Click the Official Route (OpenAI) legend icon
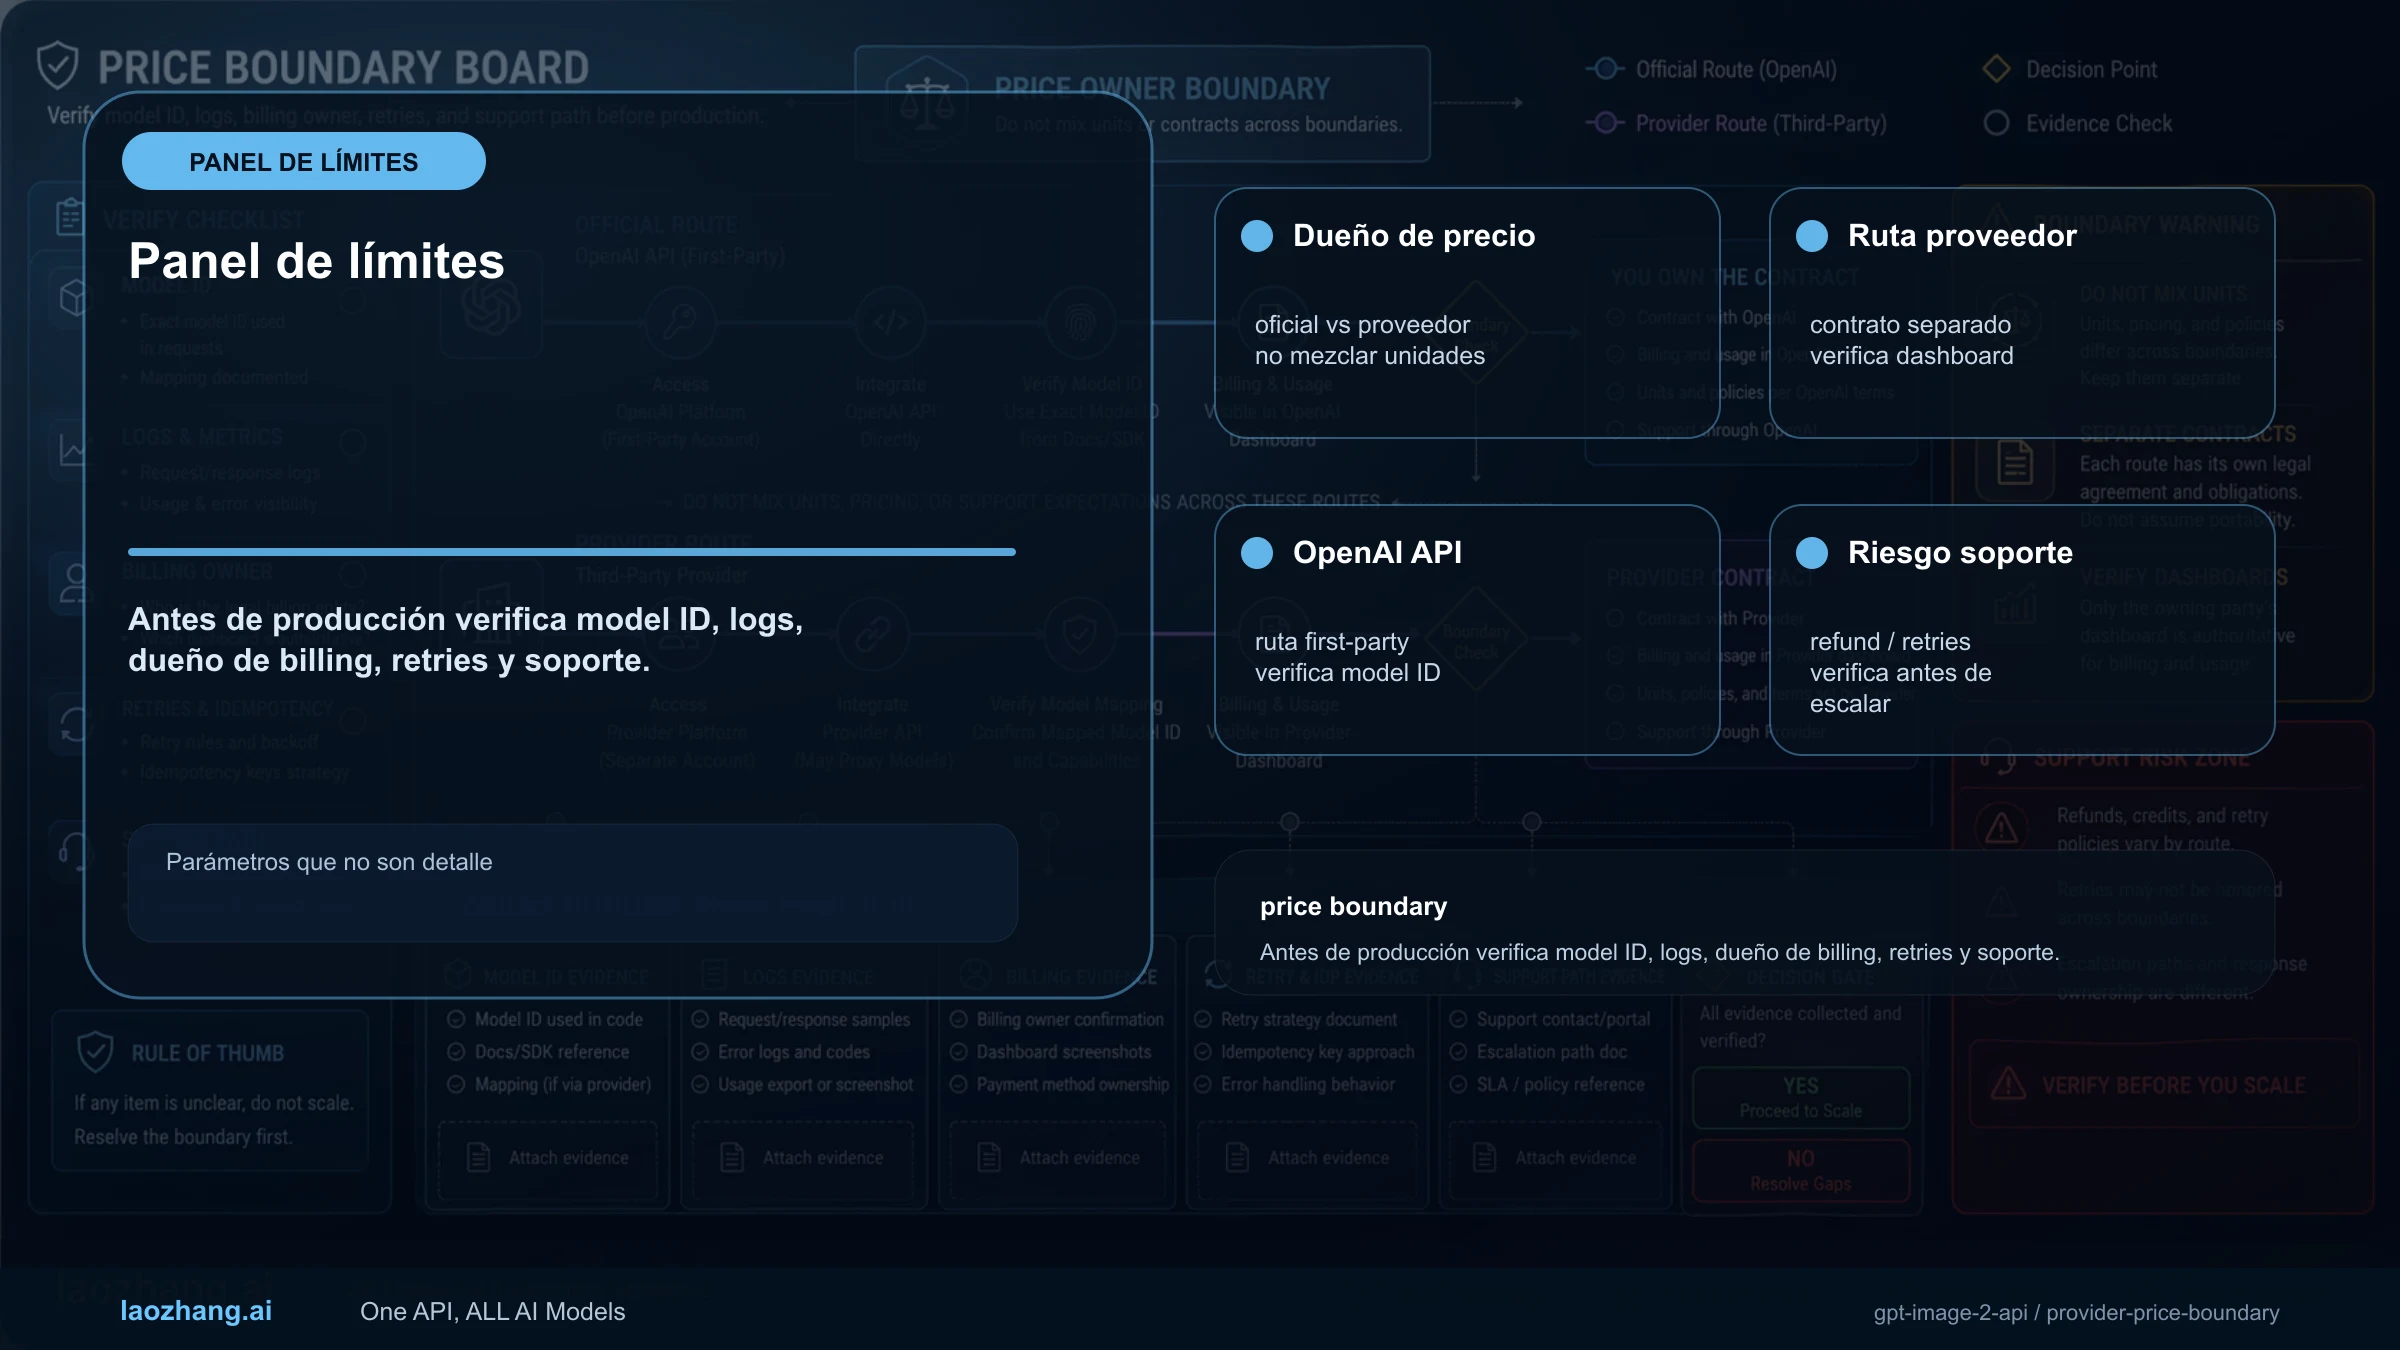Viewport: 2400px width, 1350px height. coord(1605,69)
